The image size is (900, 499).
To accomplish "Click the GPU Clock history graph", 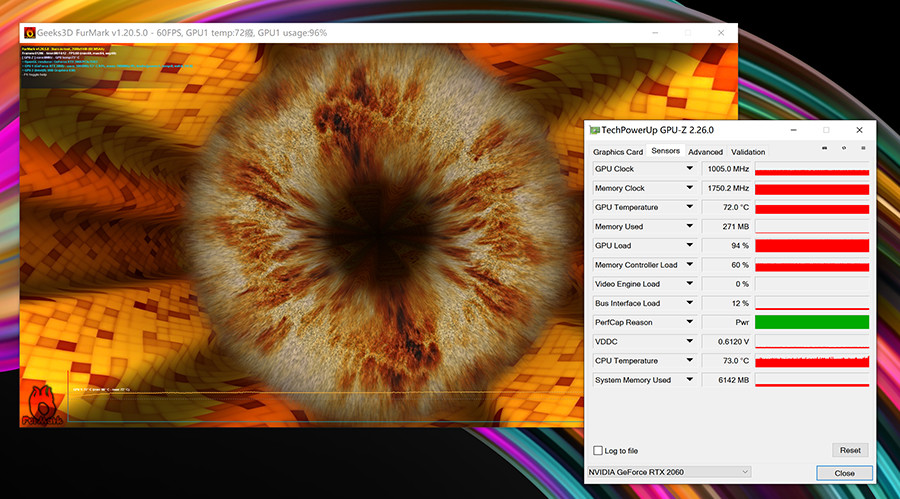I will (812, 169).
